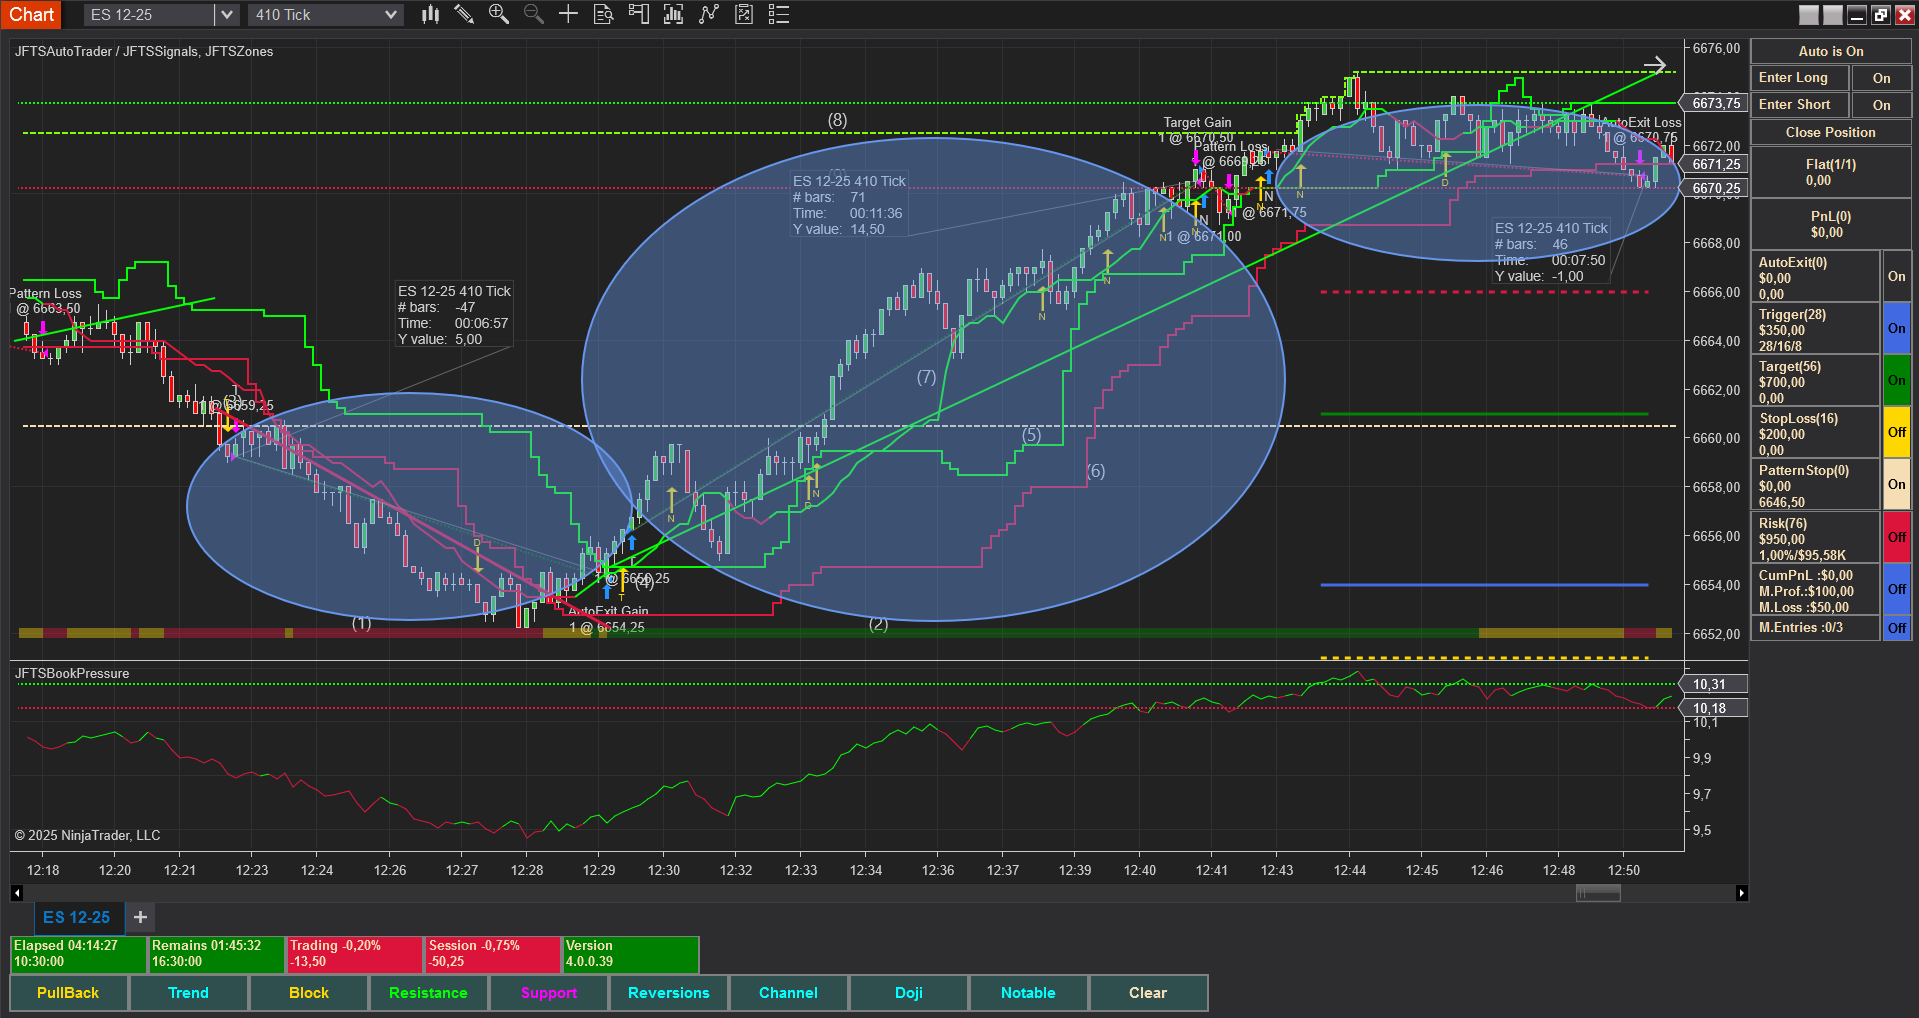Open the 410 Tick interval dropdown
Viewport: 1919px width, 1018px height.
coord(391,15)
